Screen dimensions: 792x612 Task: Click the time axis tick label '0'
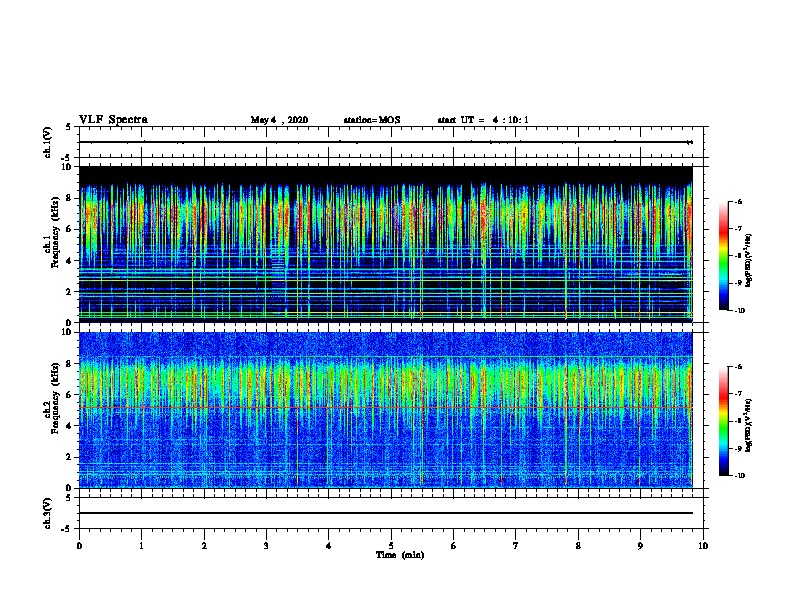tap(79, 545)
